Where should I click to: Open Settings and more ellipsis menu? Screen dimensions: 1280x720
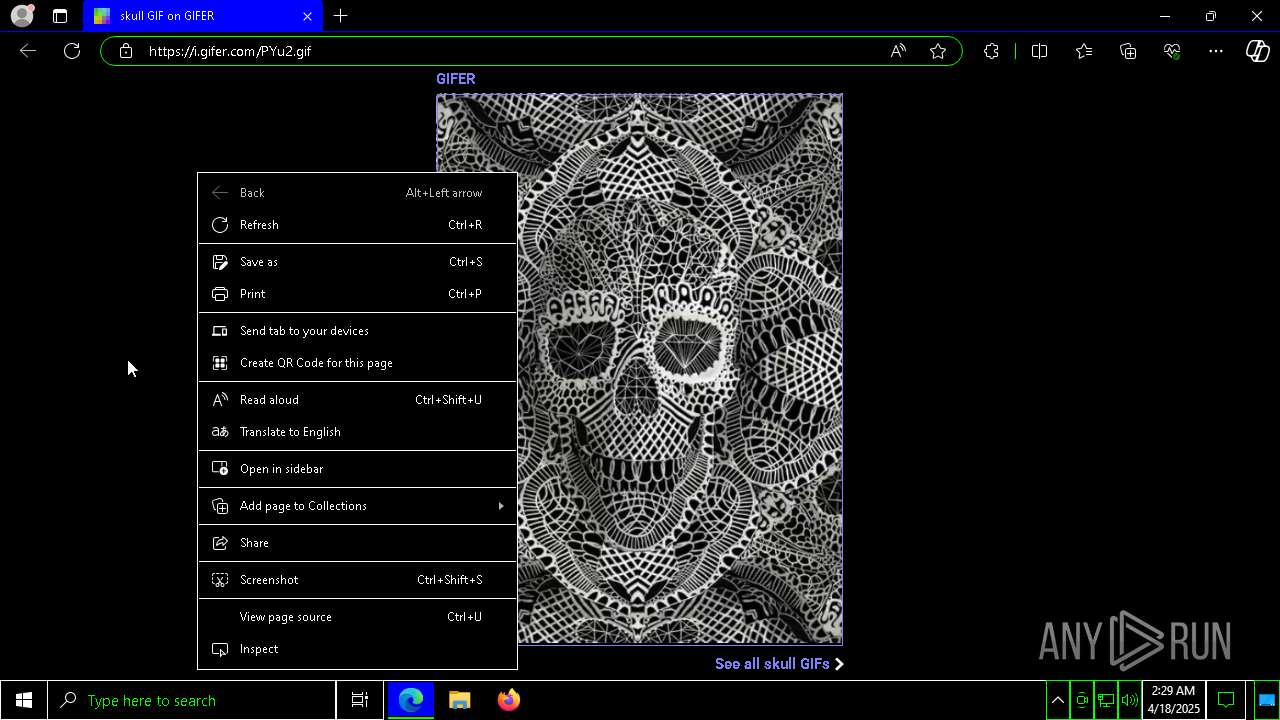click(x=1216, y=51)
